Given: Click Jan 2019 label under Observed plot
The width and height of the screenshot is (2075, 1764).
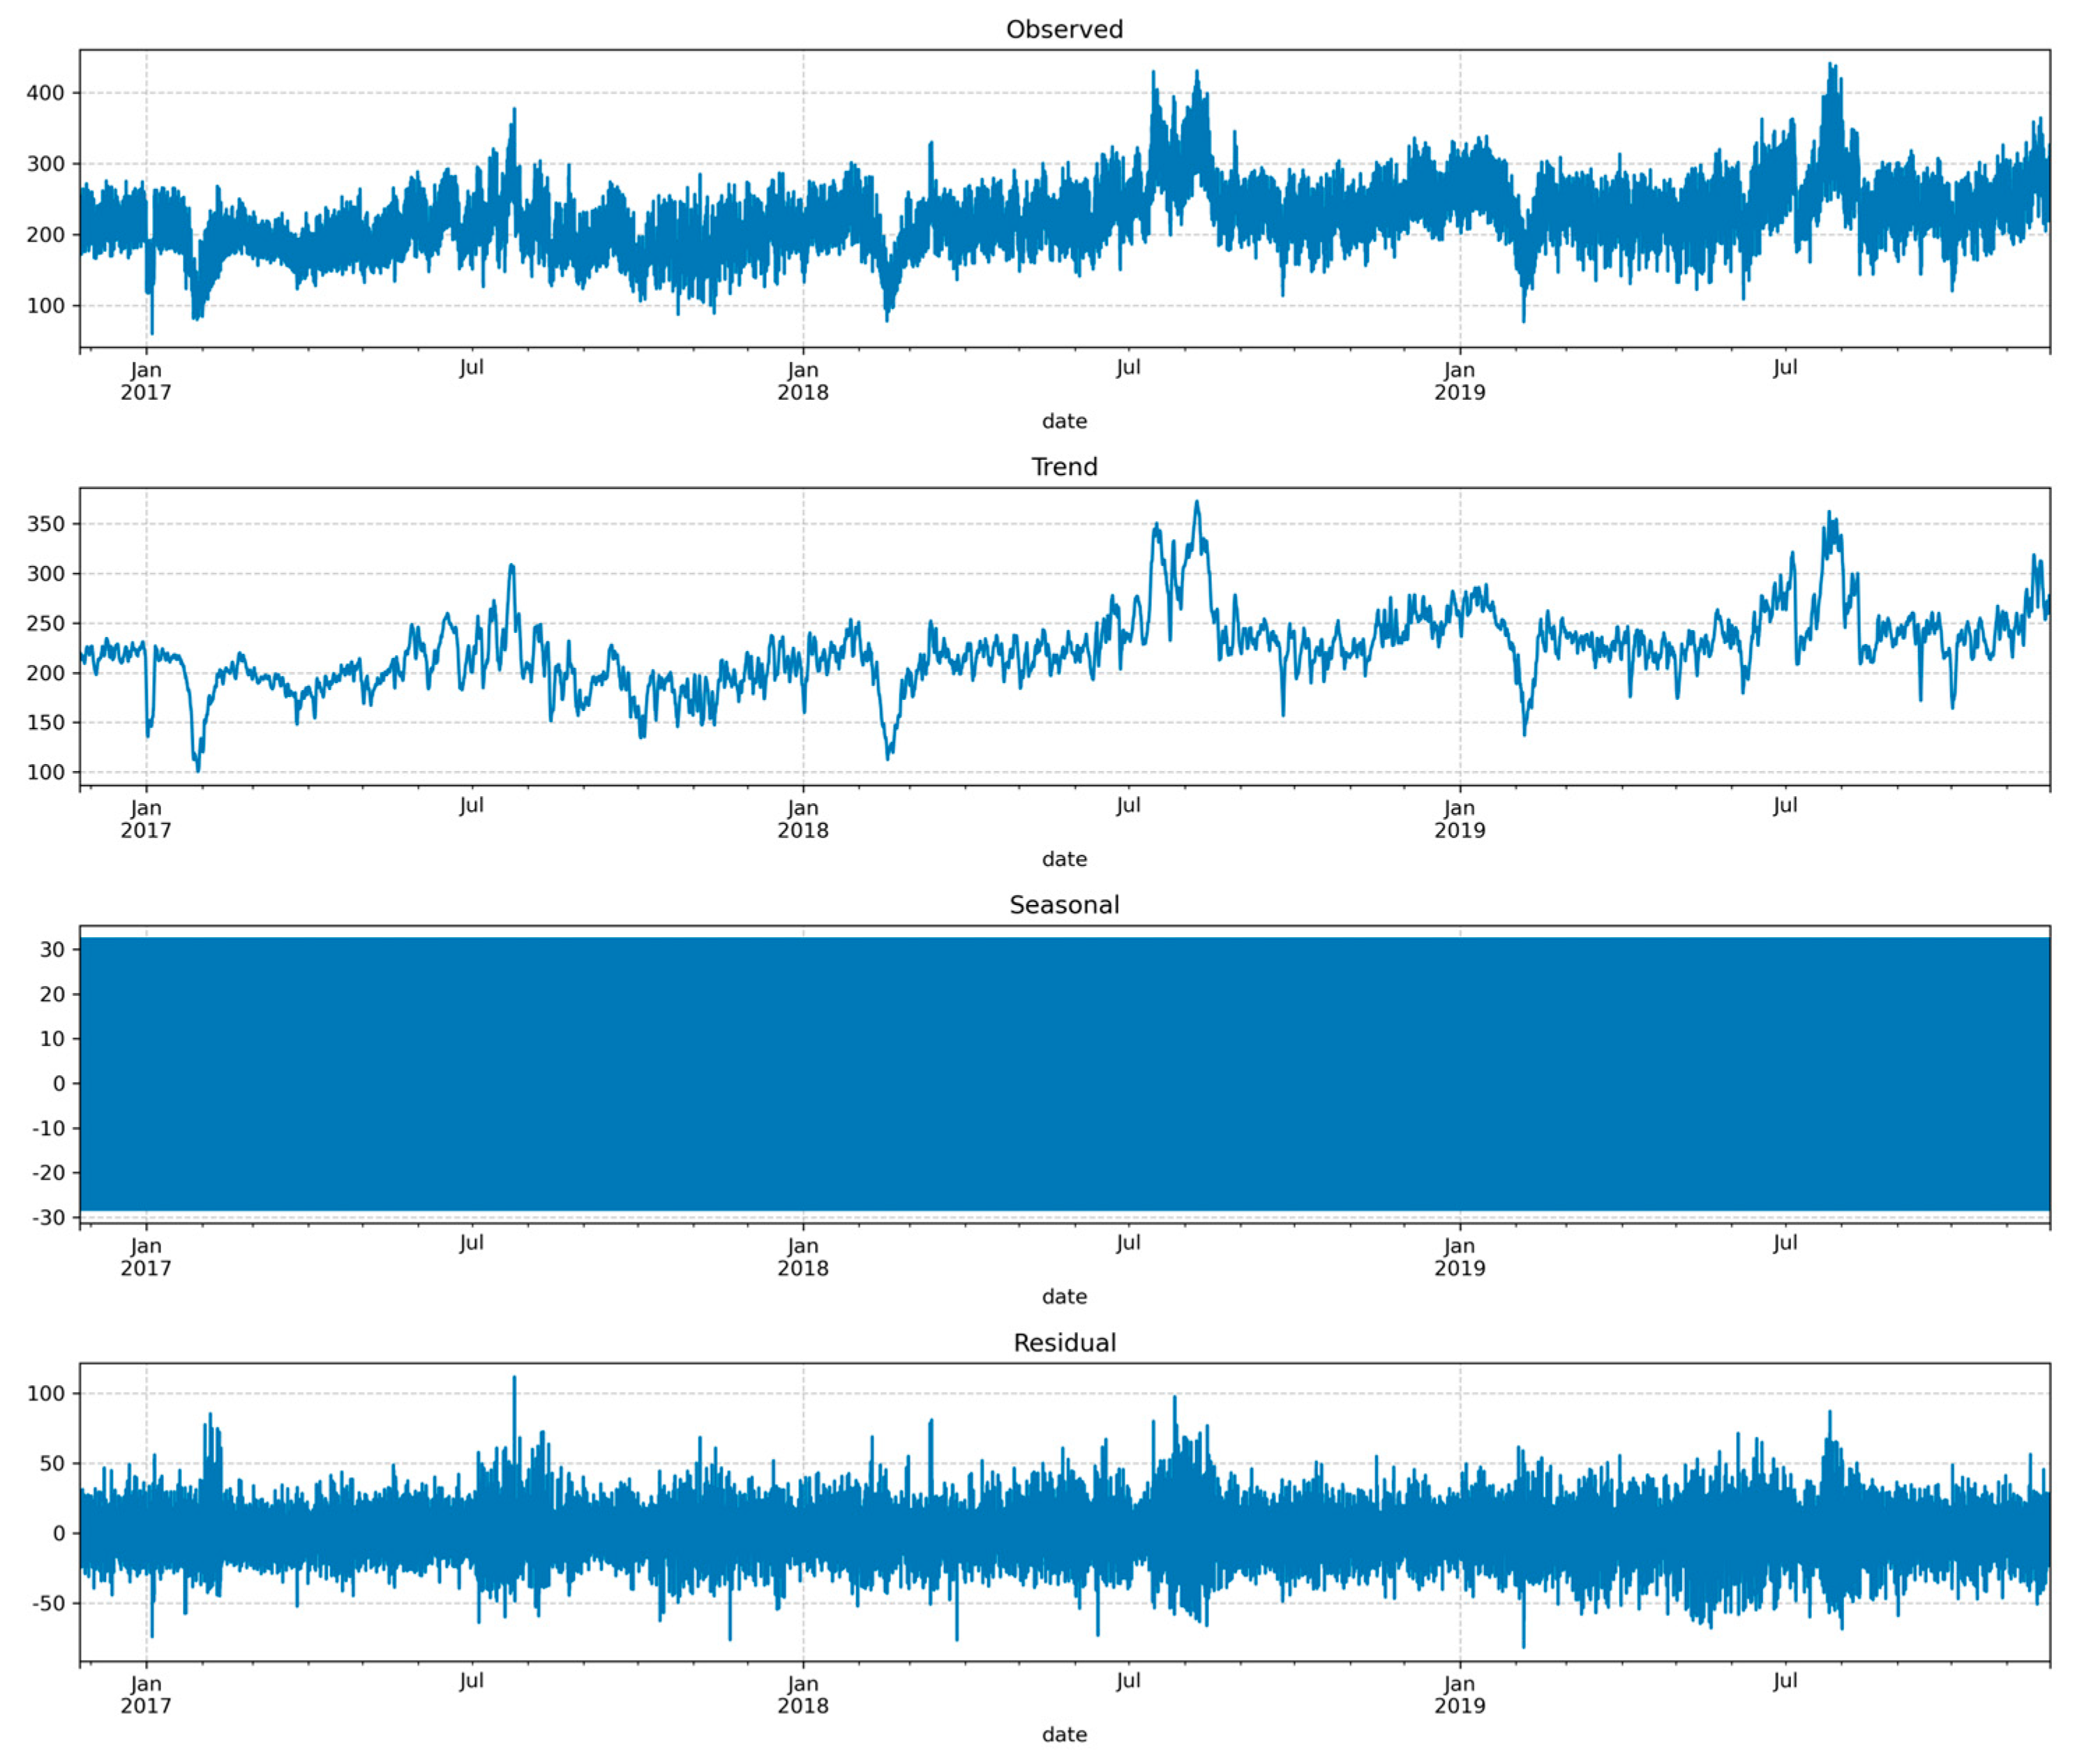Looking at the screenshot, I should pyautogui.click(x=1459, y=381).
